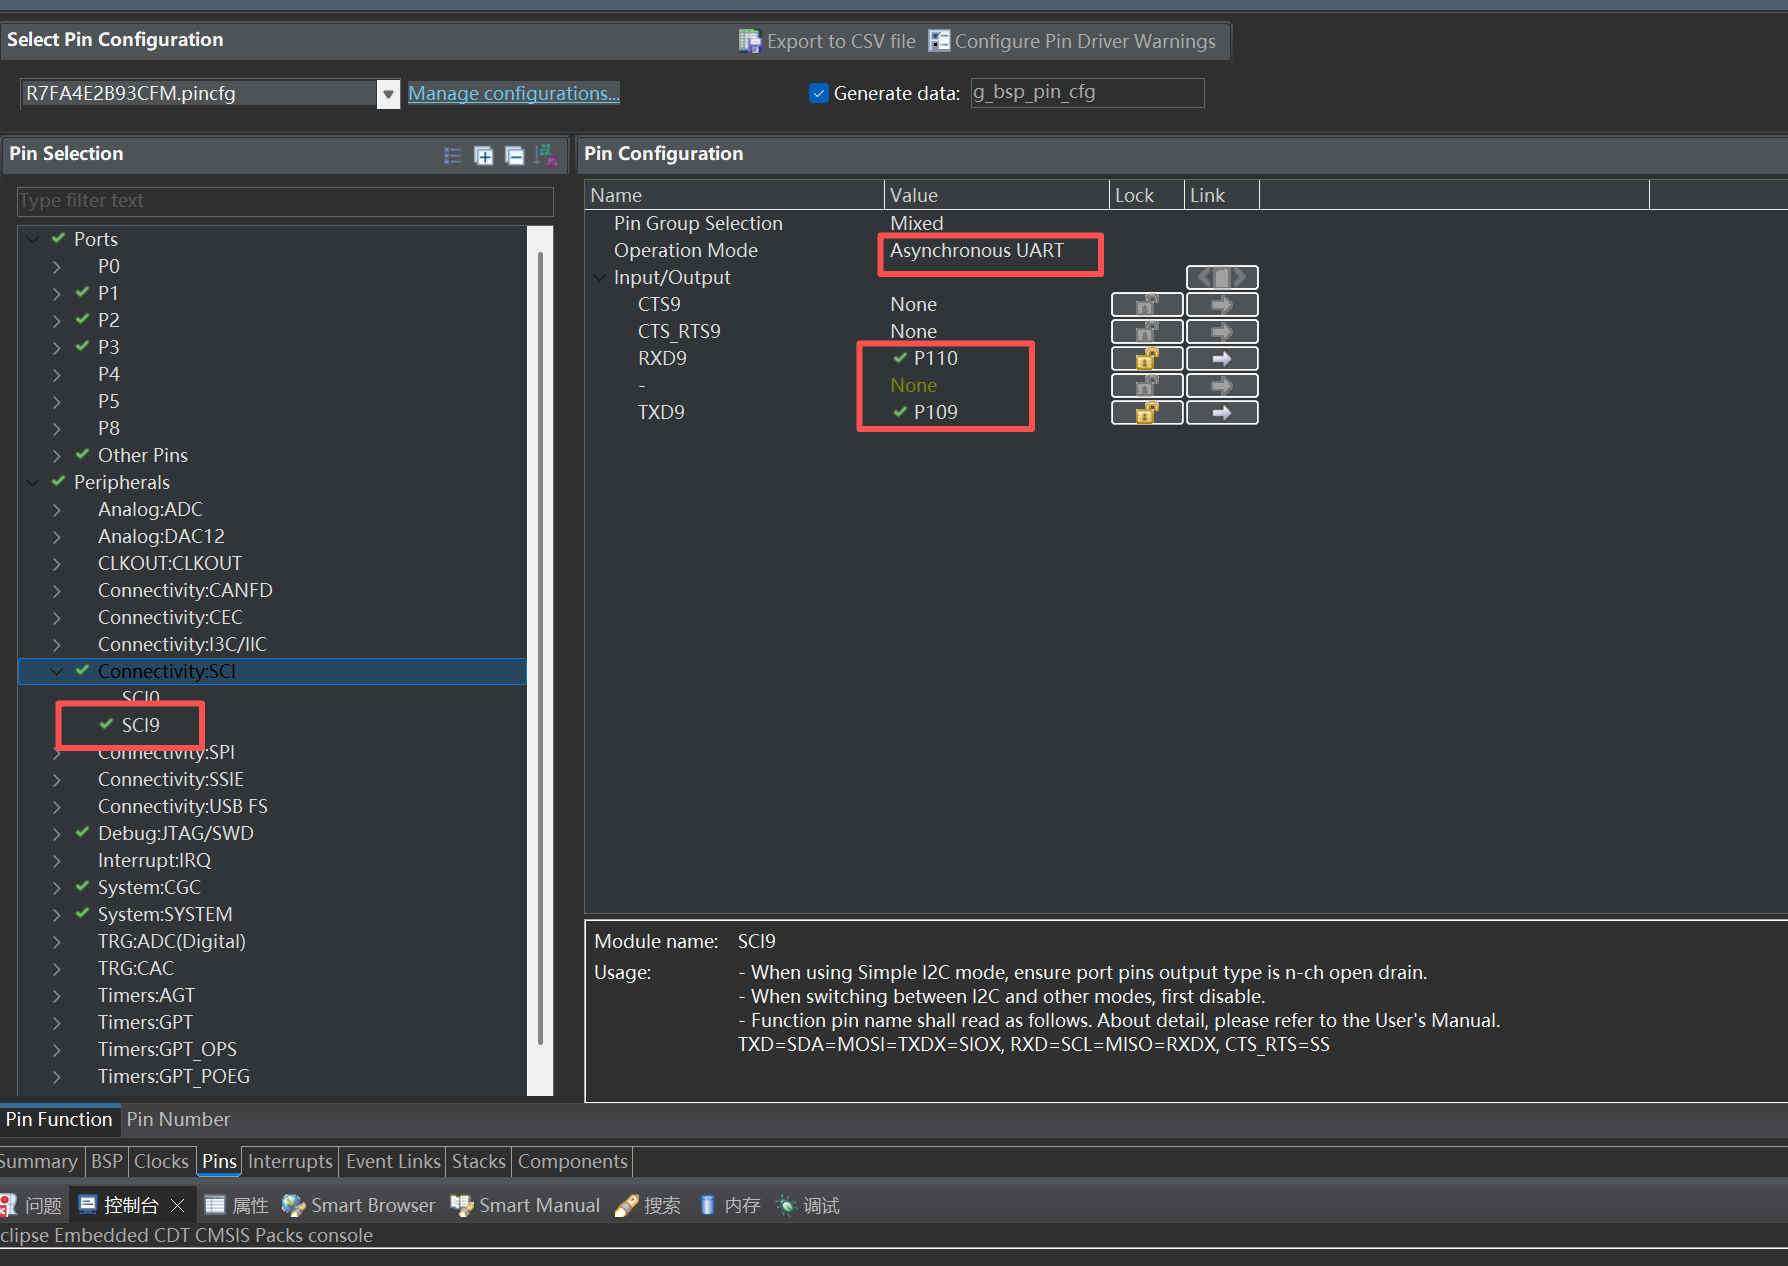Image resolution: width=1788 pixels, height=1266 pixels.
Task: Collapse the Input/Output group
Action: coord(600,277)
